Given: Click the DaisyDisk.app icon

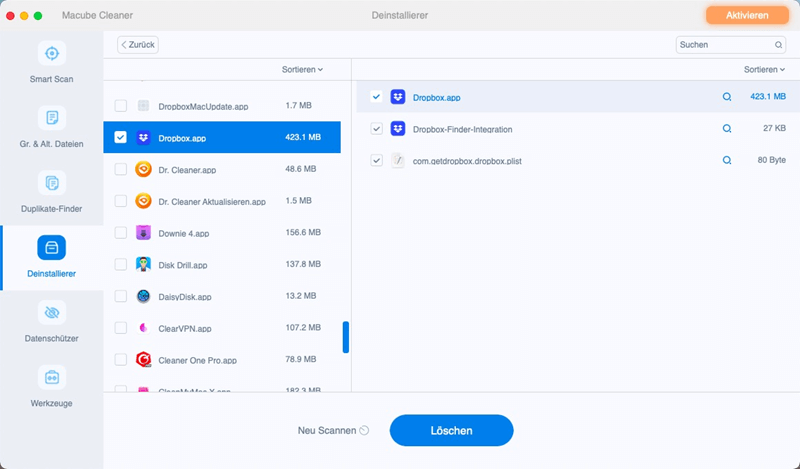Looking at the screenshot, I should pos(143,296).
